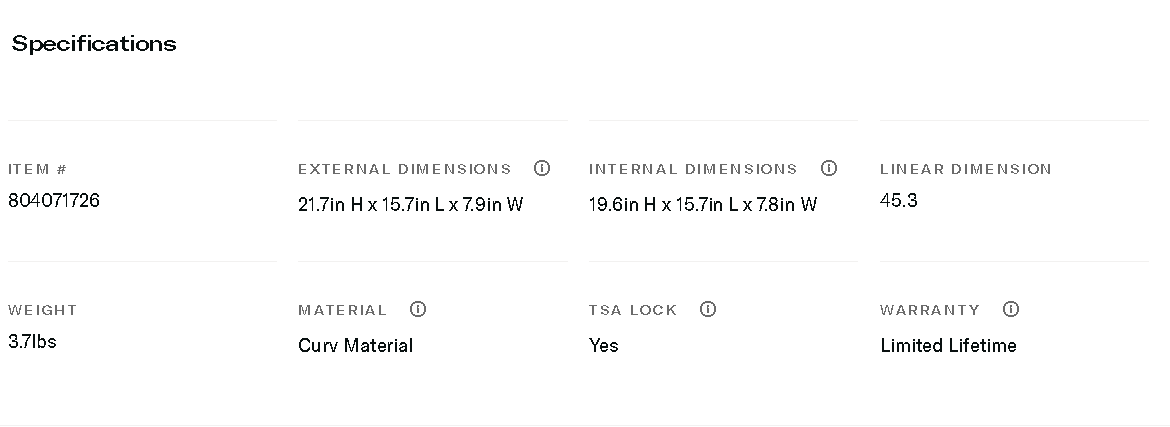Select the TSA Lock value Yes
1170x427 pixels.
tap(604, 345)
